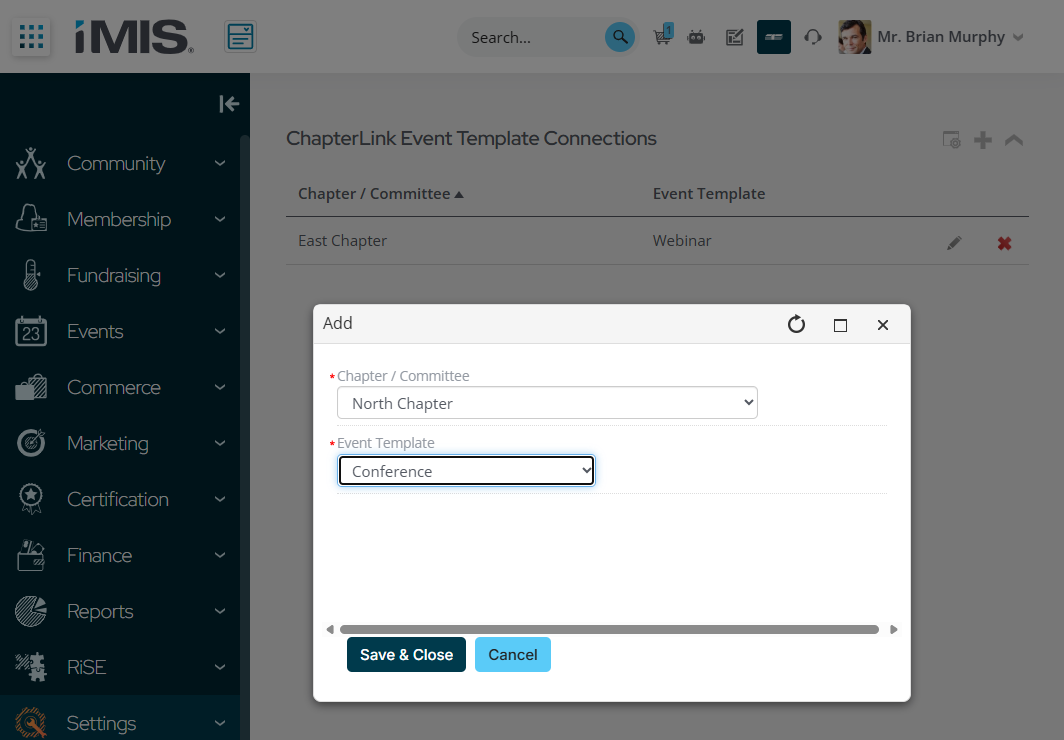Reload the Add dialog using refresh icon
This screenshot has height=740, width=1064.
(x=796, y=324)
